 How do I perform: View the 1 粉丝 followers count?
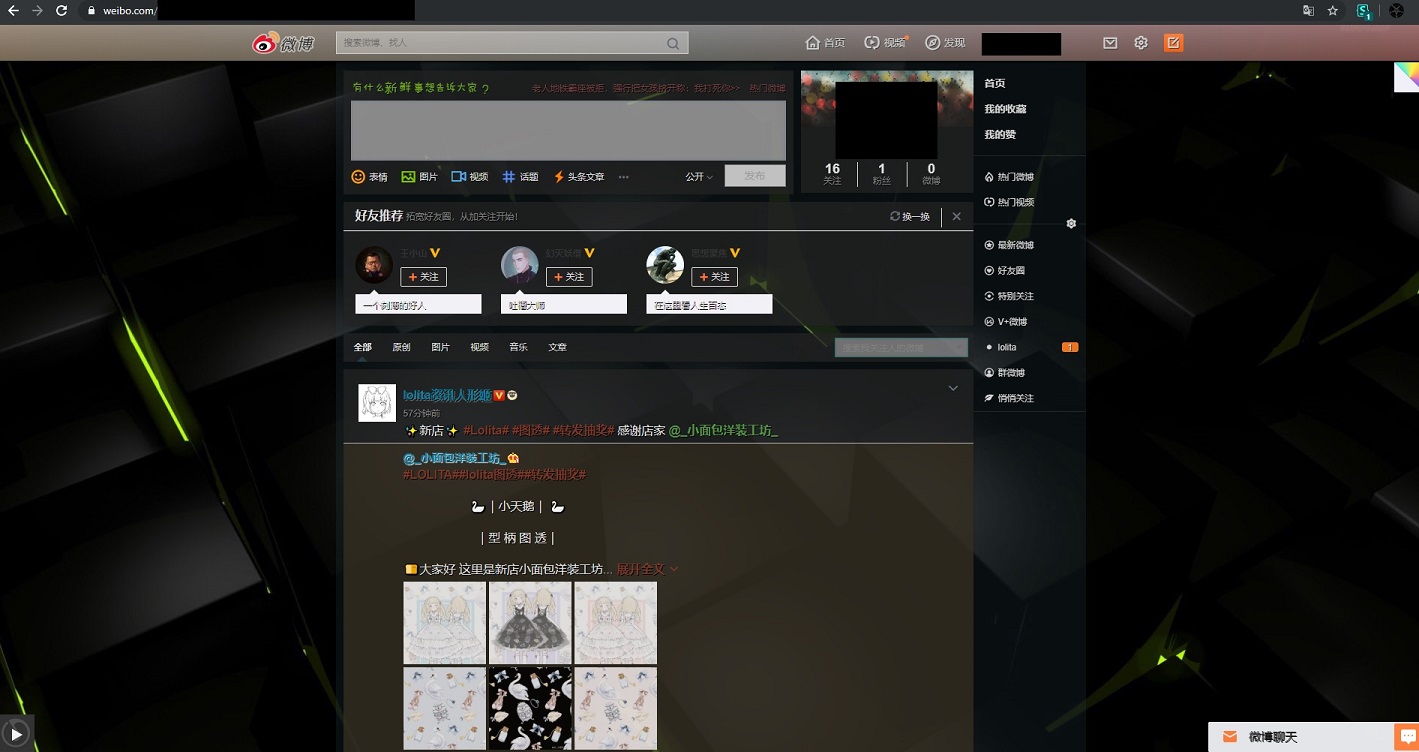pos(881,174)
